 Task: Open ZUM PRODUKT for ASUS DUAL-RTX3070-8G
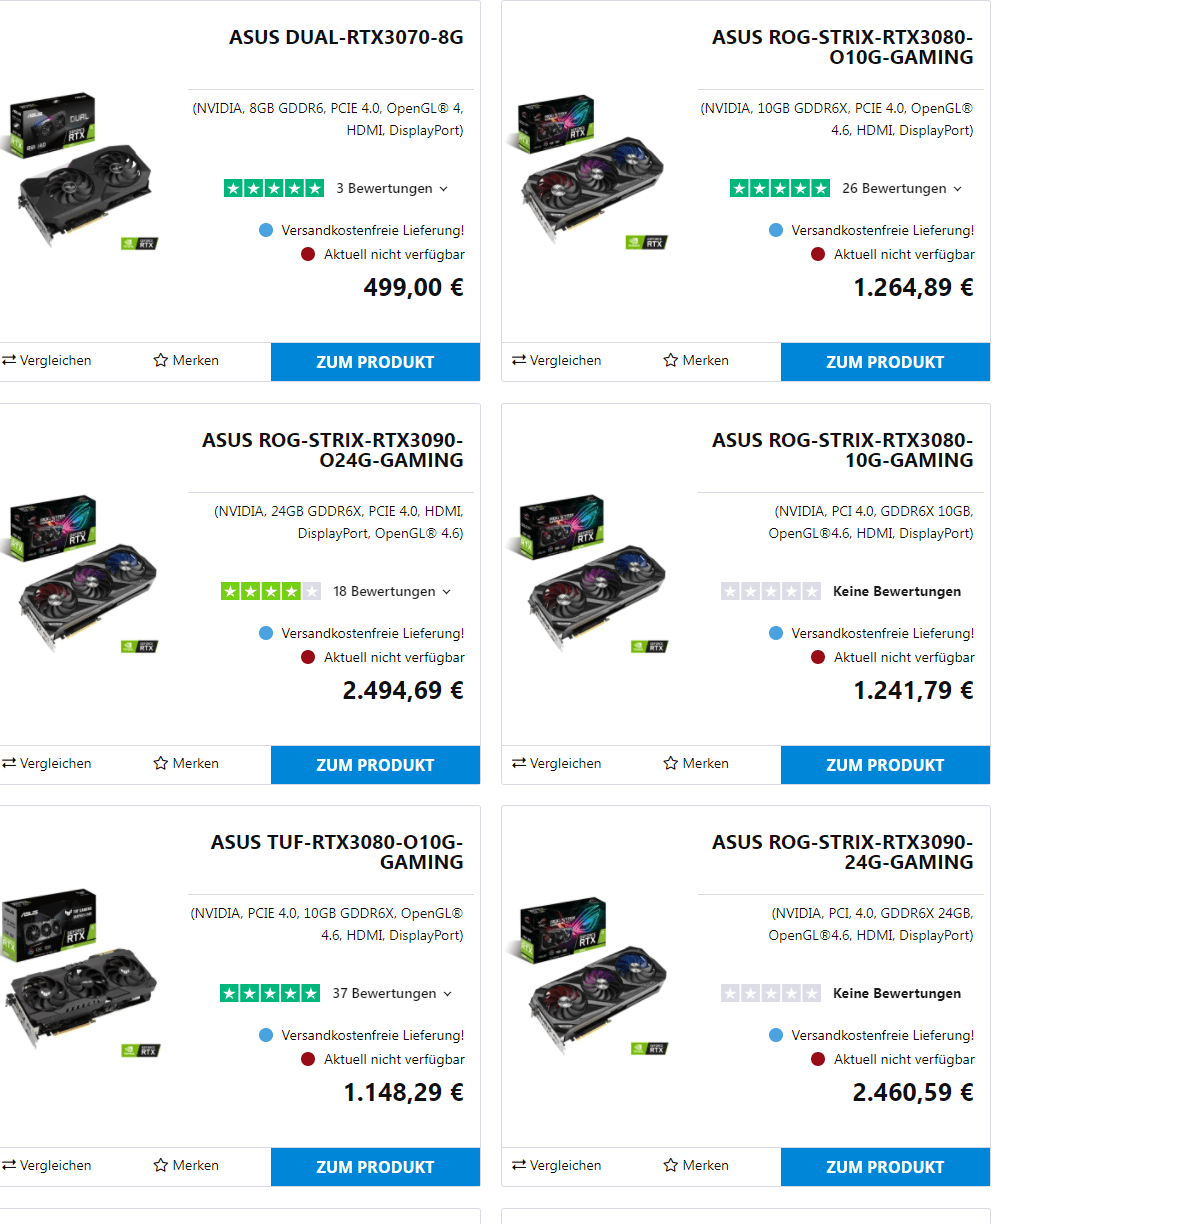coord(375,362)
